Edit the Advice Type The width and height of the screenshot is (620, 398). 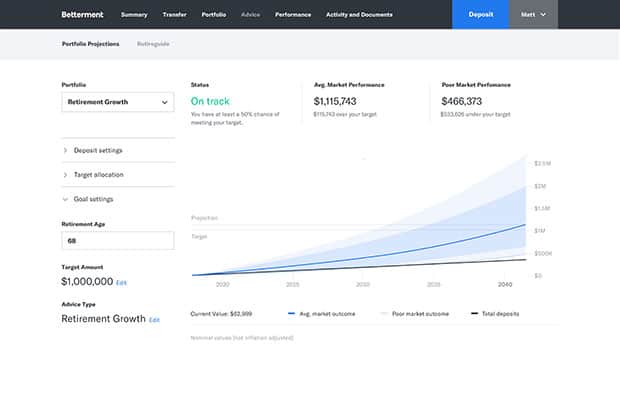pyautogui.click(x=154, y=320)
